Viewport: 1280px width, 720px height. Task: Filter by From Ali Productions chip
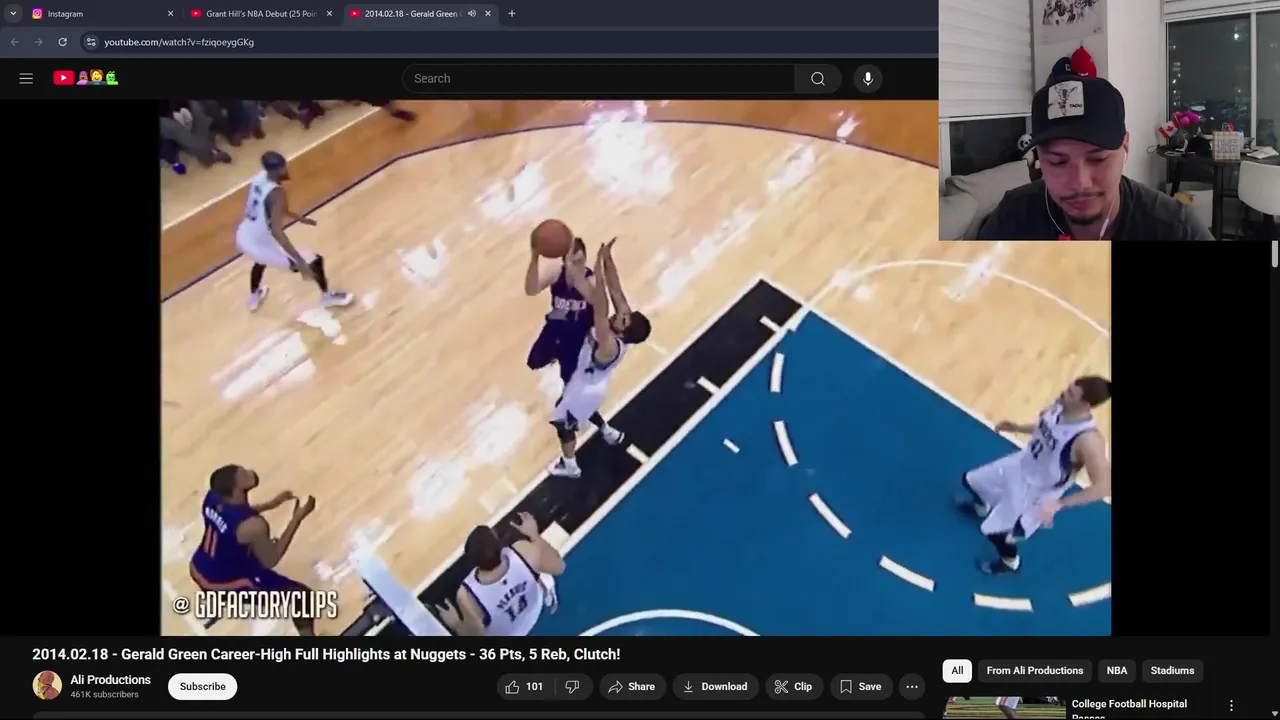coord(1035,670)
